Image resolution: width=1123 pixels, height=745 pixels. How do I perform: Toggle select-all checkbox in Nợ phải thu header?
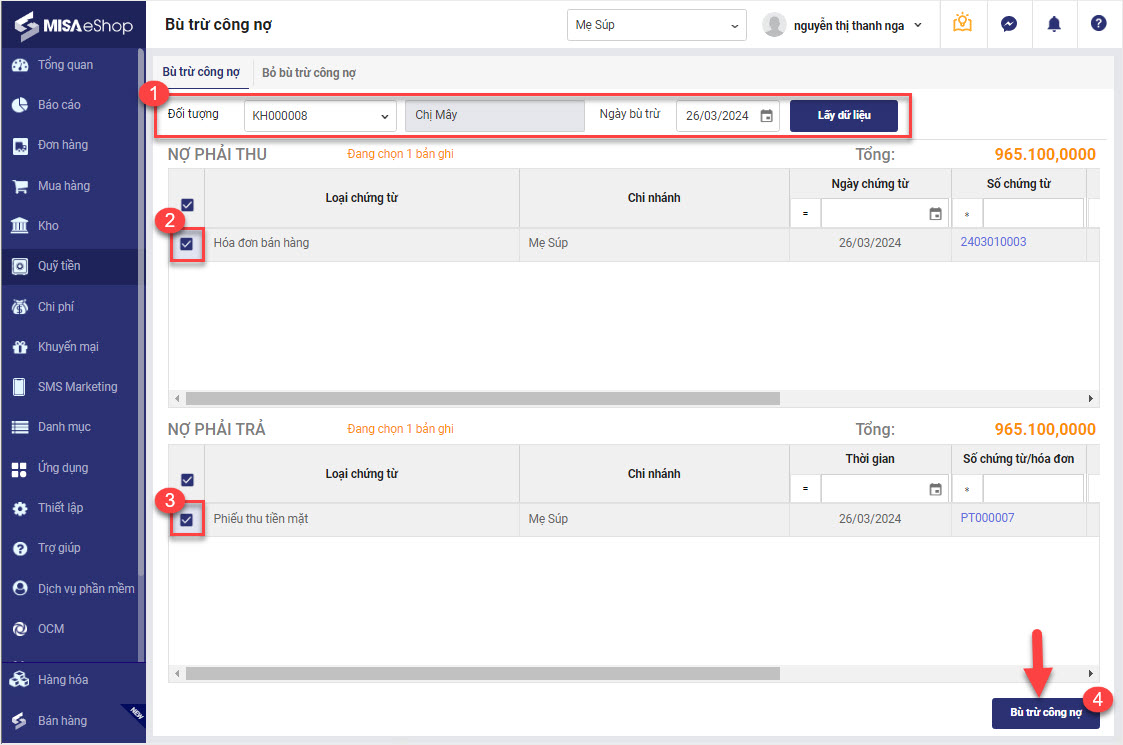(x=187, y=205)
